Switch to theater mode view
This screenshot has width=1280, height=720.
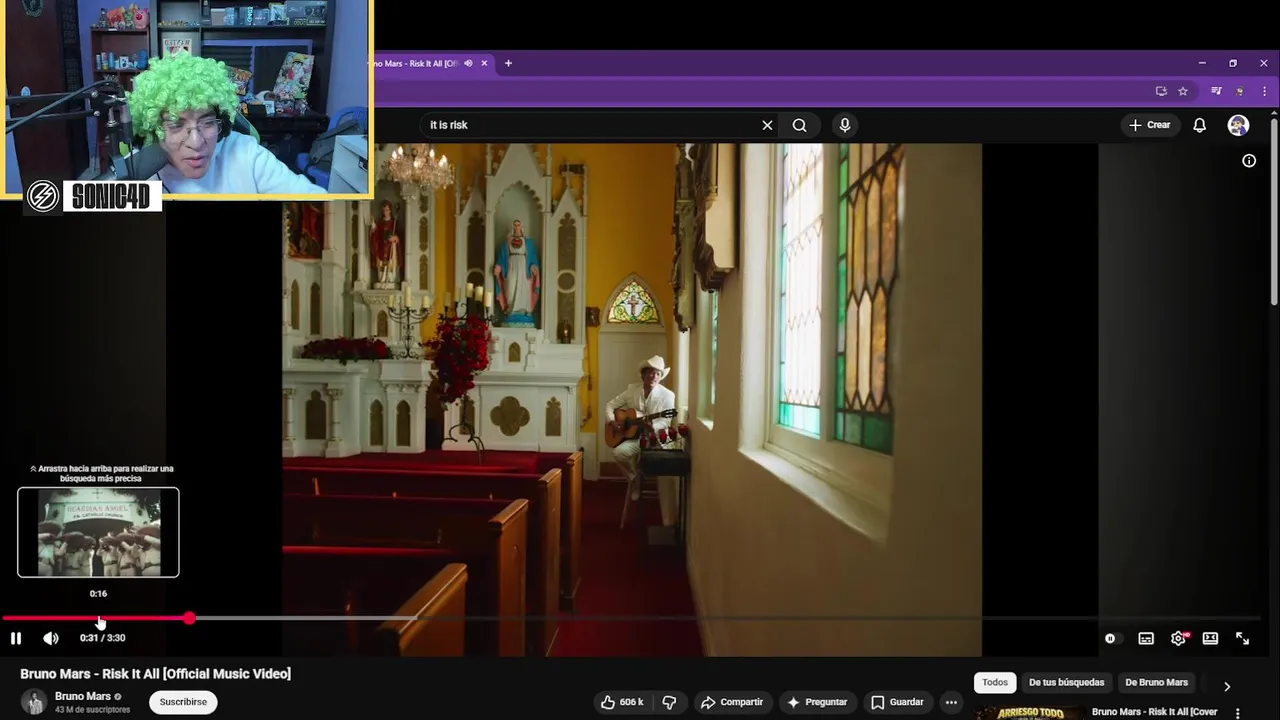tap(1210, 638)
